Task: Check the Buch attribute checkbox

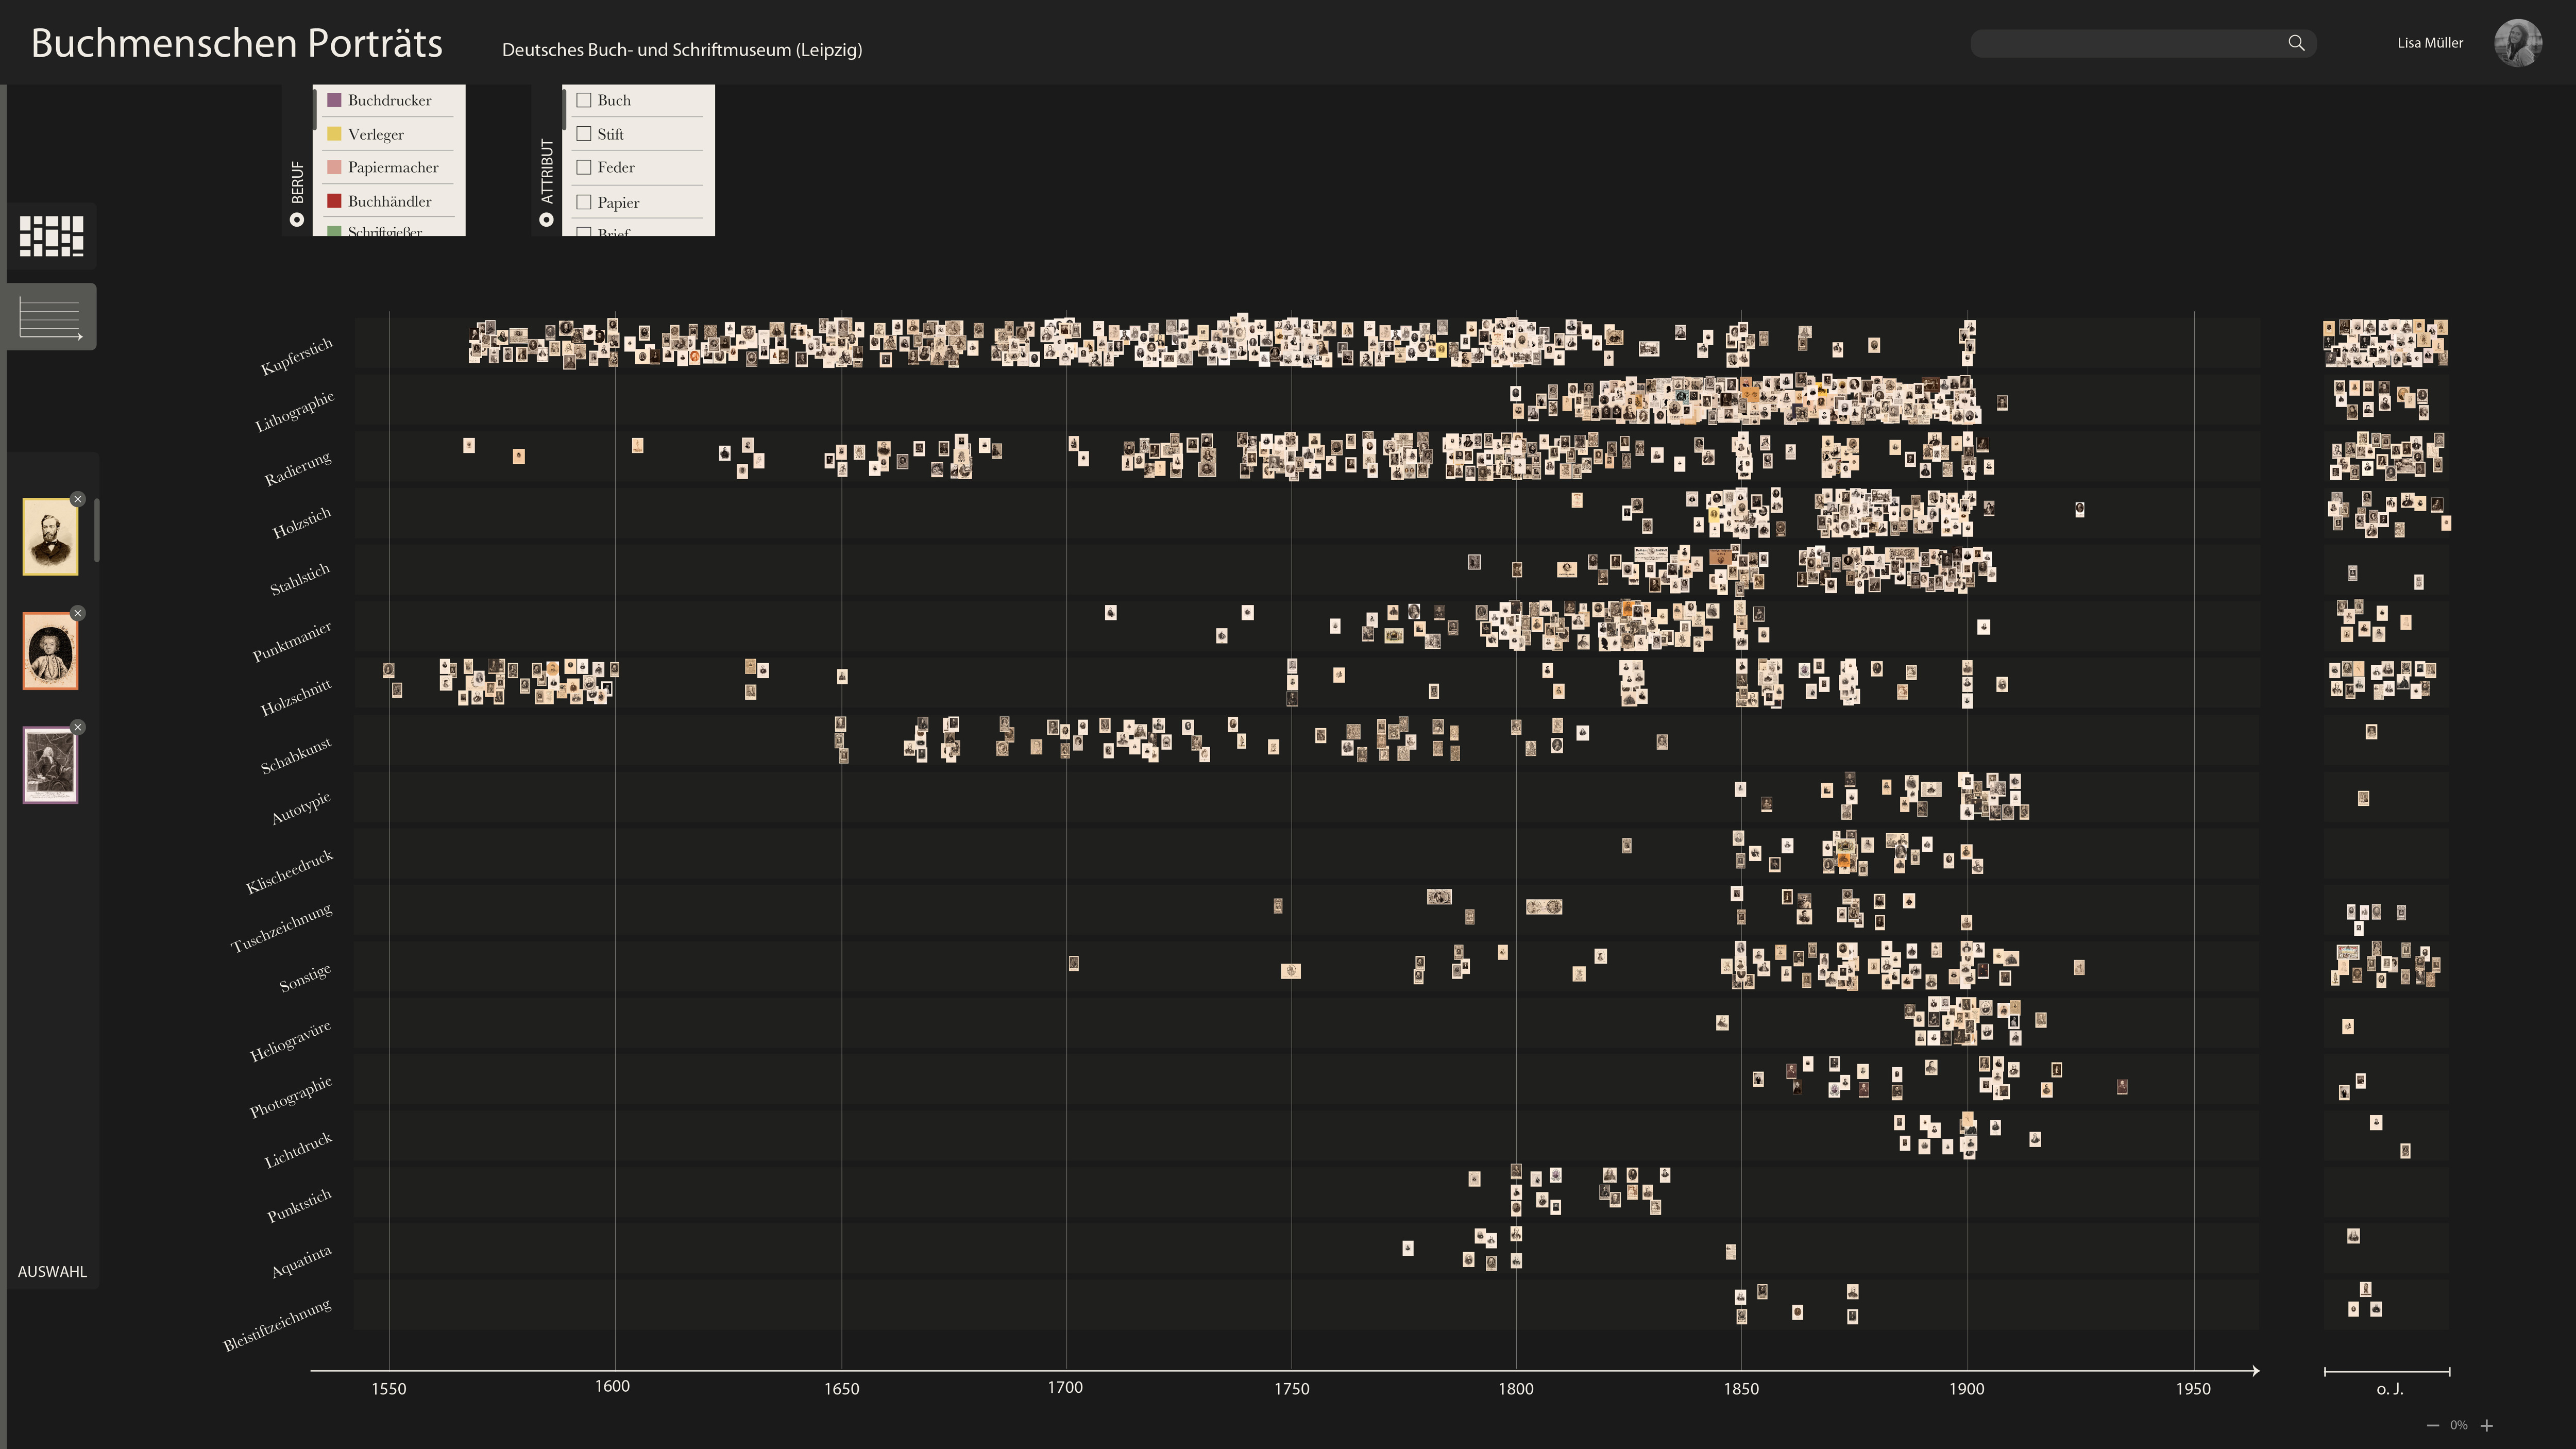Action: tap(584, 100)
